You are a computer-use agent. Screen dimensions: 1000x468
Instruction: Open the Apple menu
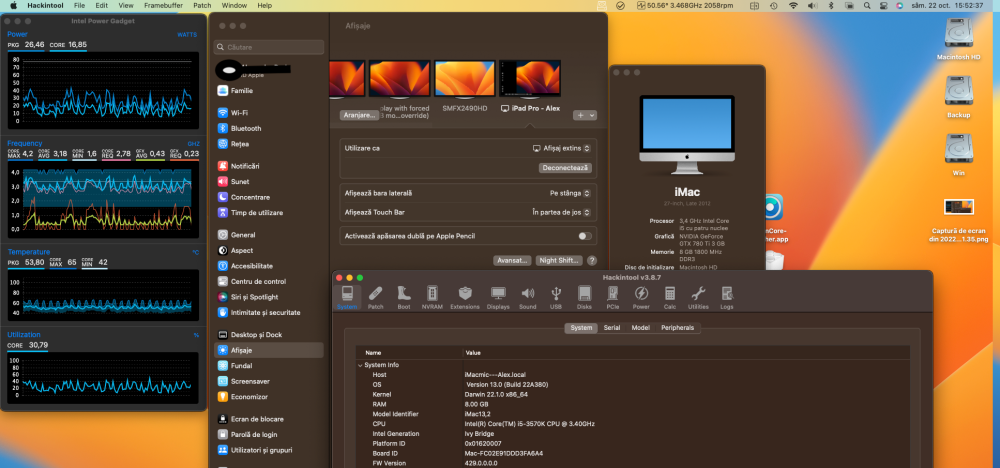pos(13,5)
